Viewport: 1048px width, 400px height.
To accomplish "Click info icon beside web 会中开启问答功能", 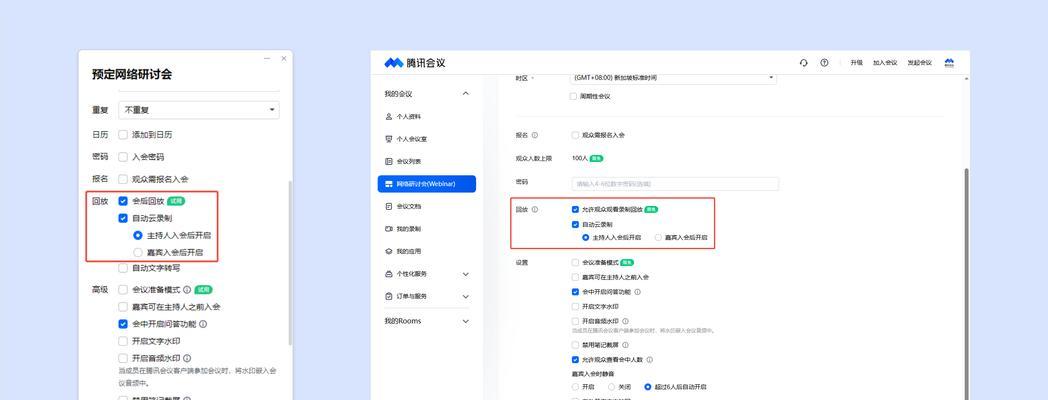I will [x=638, y=292].
